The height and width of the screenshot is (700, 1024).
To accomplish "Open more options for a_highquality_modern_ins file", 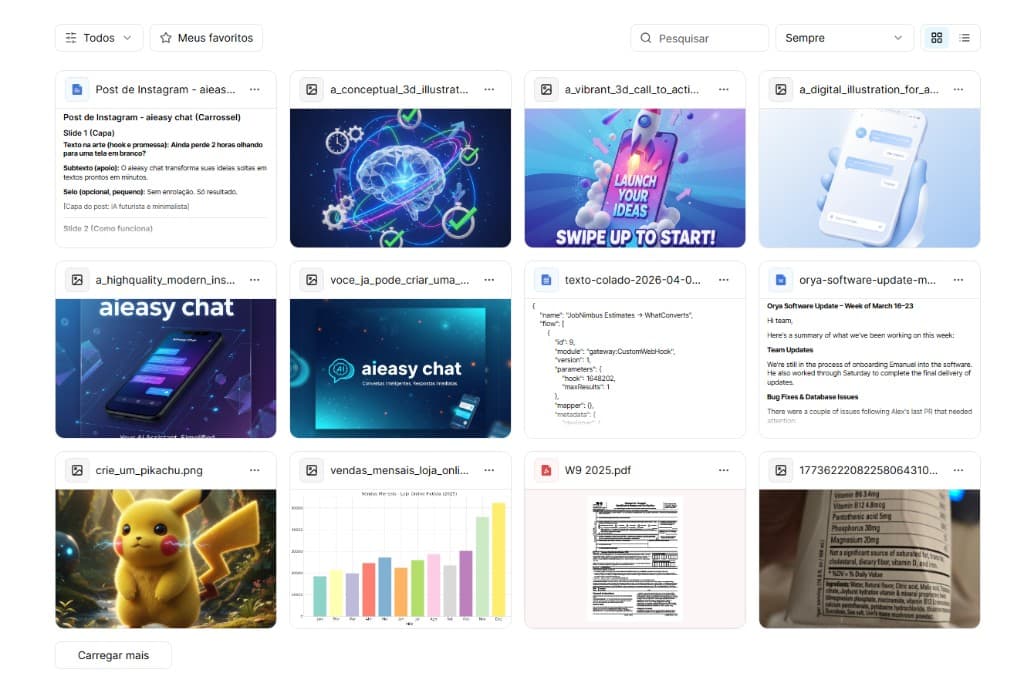I will (x=255, y=279).
